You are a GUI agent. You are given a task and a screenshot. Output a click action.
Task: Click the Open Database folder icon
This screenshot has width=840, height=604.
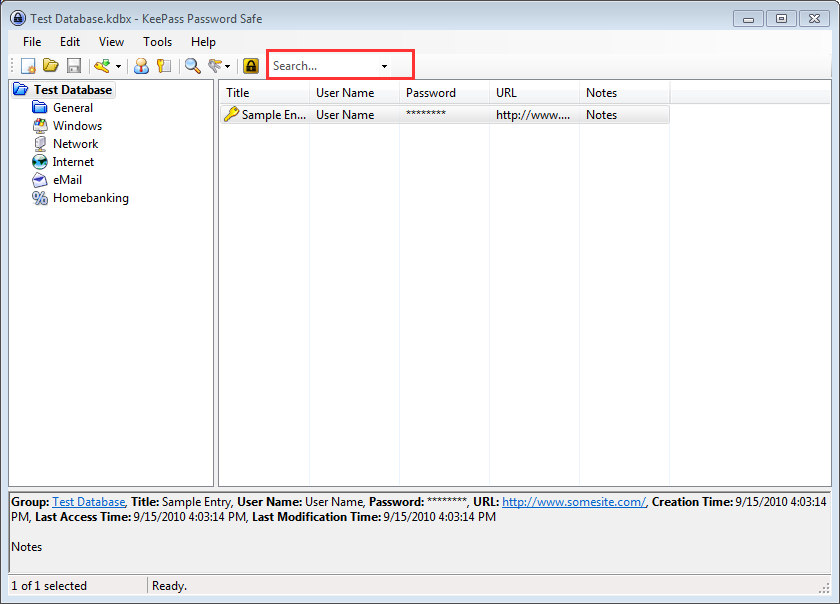[51, 65]
